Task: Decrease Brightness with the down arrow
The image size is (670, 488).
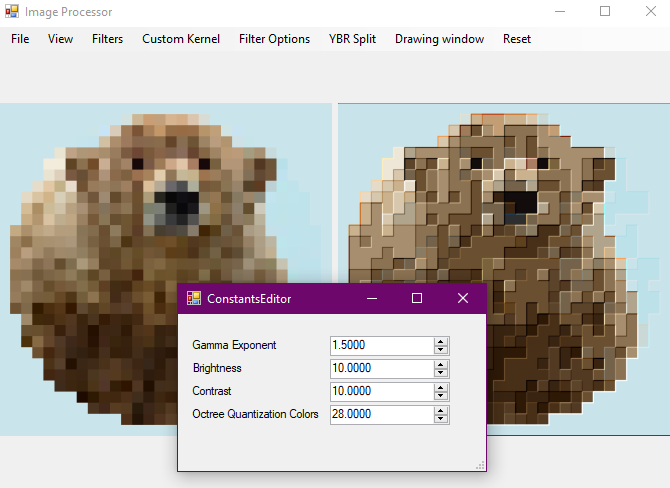Action: click(x=441, y=373)
